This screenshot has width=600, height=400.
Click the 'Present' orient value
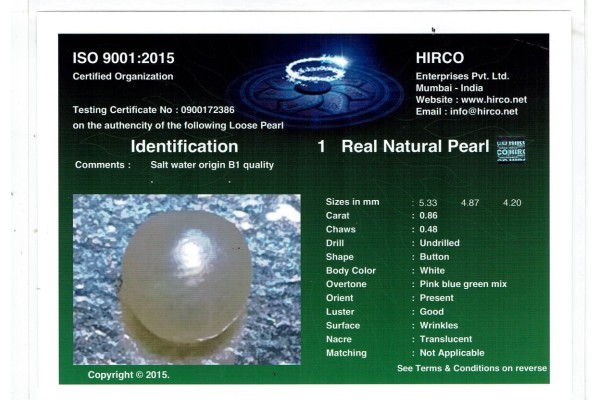coord(437,298)
